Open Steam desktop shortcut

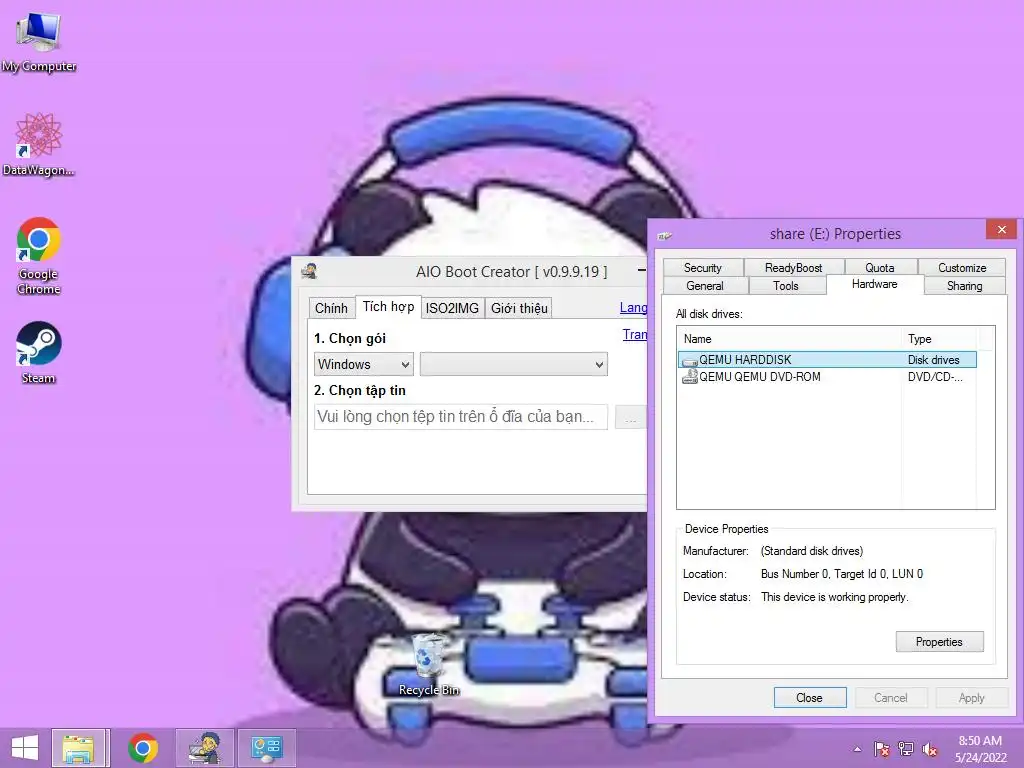pos(39,351)
